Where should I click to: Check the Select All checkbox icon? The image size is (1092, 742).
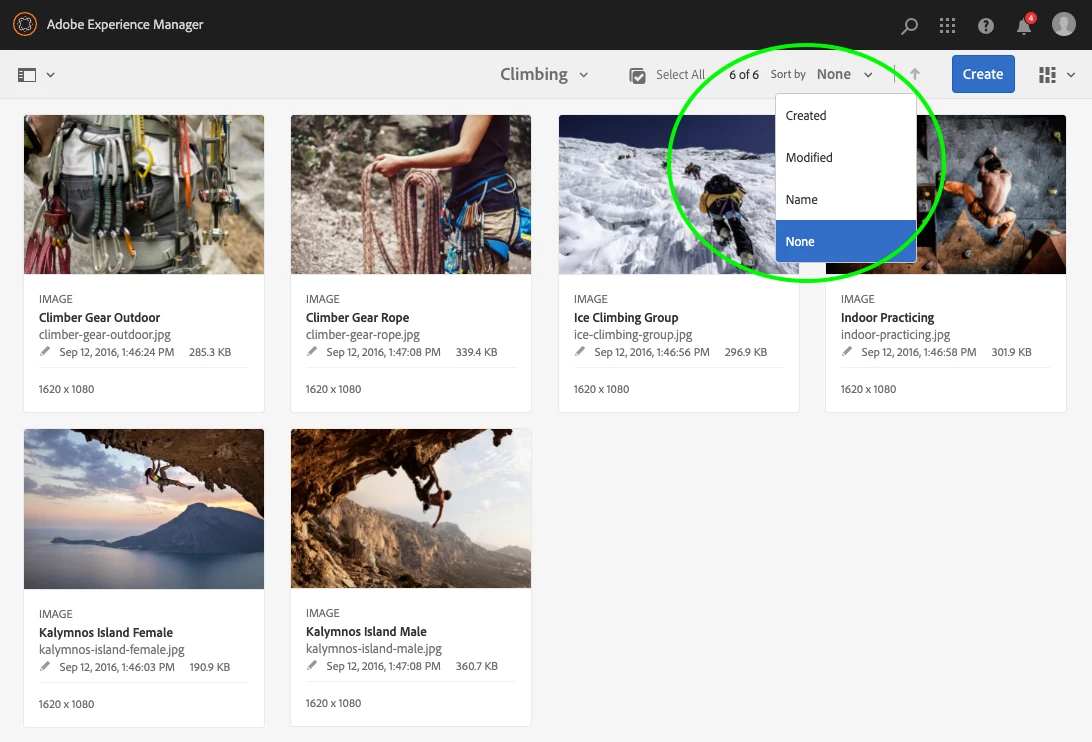click(x=637, y=75)
